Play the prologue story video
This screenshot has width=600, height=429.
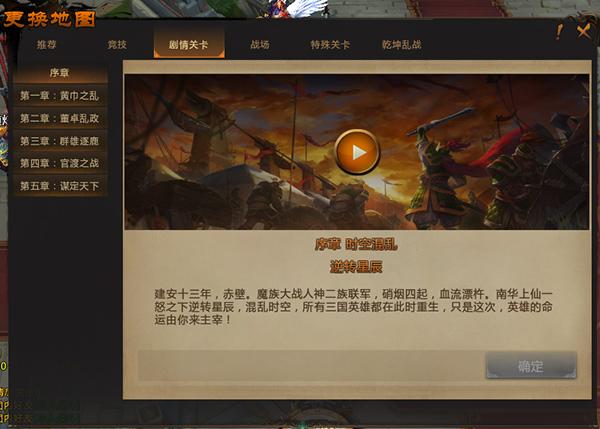[x=357, y=152]
